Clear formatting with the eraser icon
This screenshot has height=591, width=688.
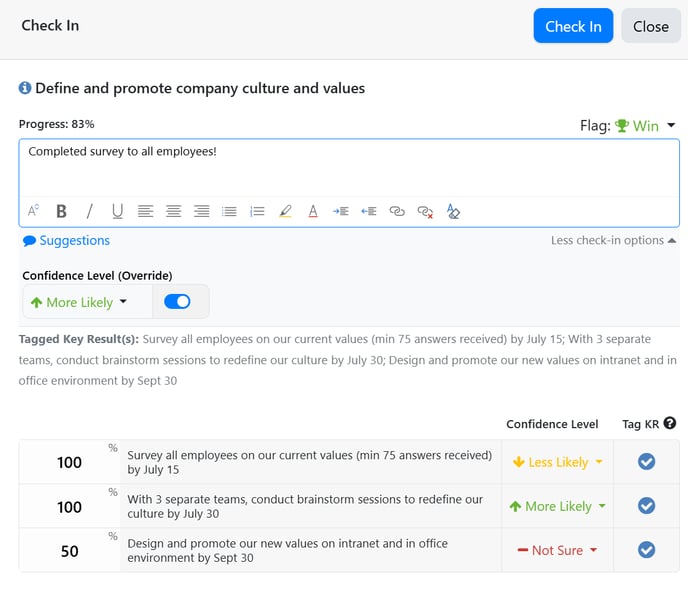[x=453, y=211]
